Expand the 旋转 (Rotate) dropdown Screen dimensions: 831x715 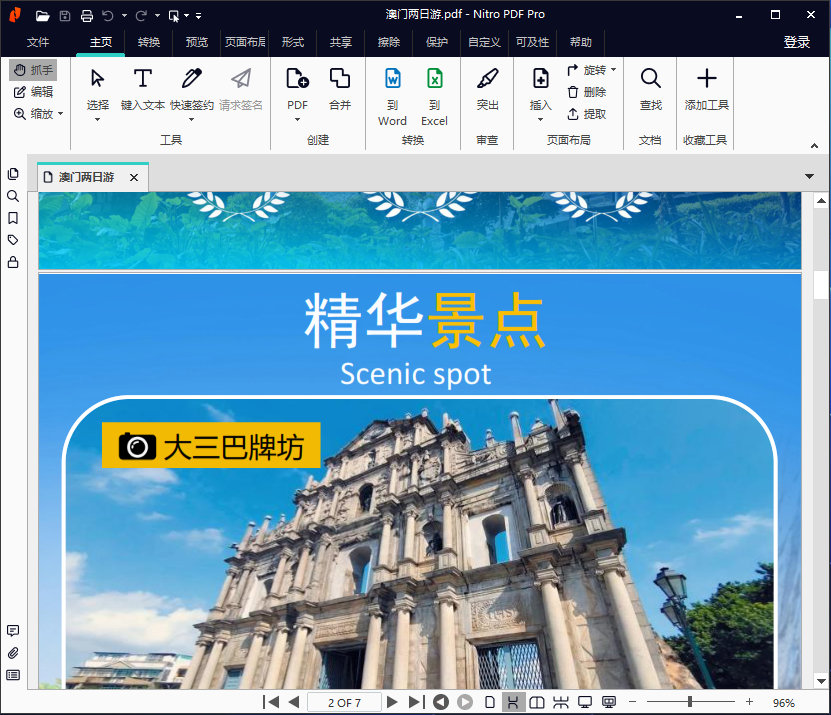(x=613, y=70)
